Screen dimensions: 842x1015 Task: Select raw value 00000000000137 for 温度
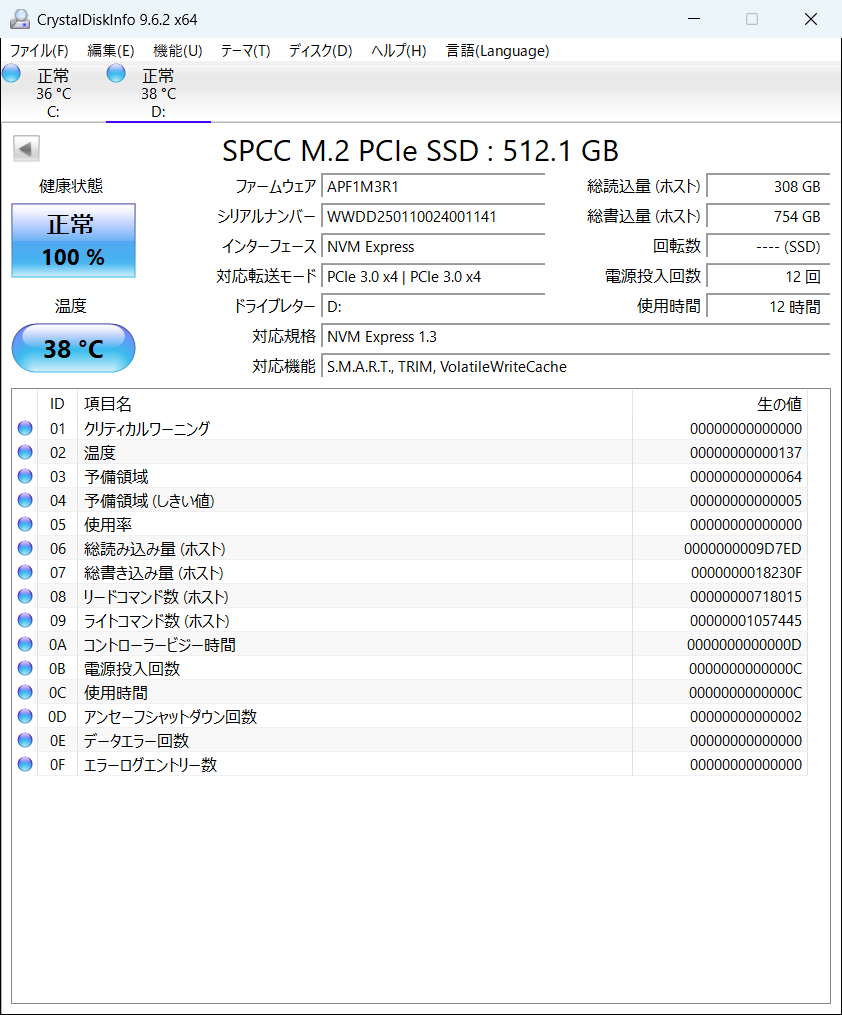746,452
